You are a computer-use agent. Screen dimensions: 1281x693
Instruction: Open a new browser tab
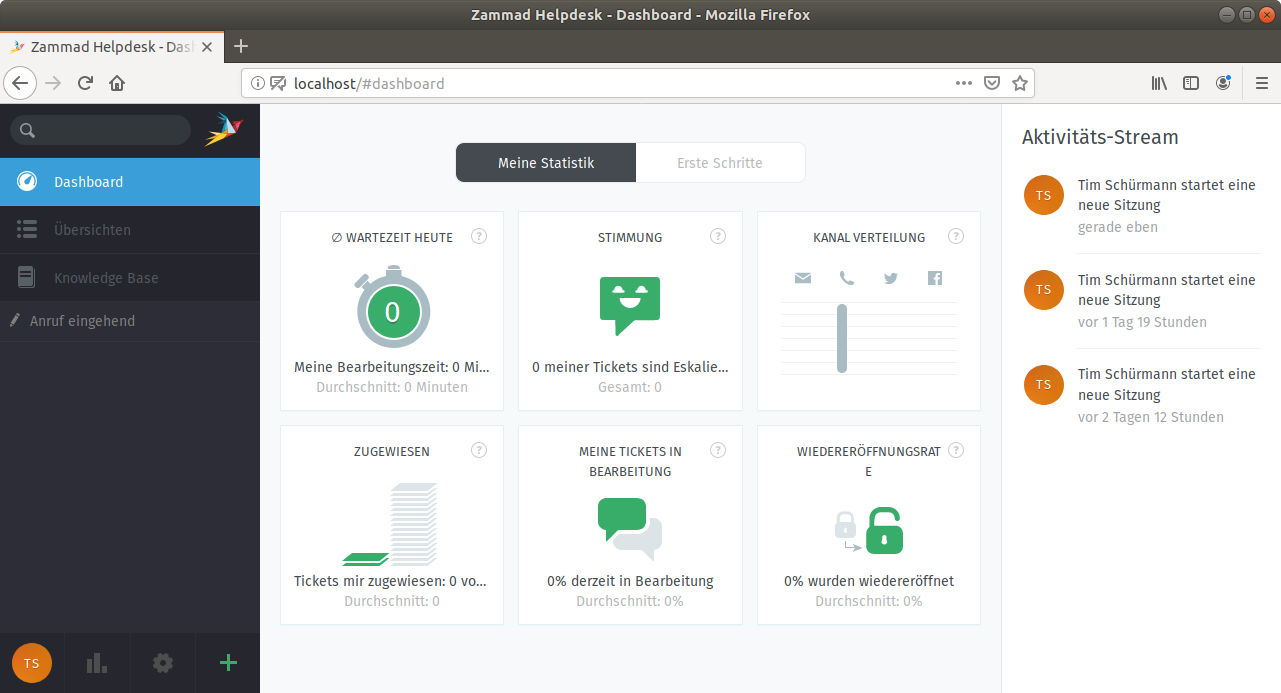[241, 46]
